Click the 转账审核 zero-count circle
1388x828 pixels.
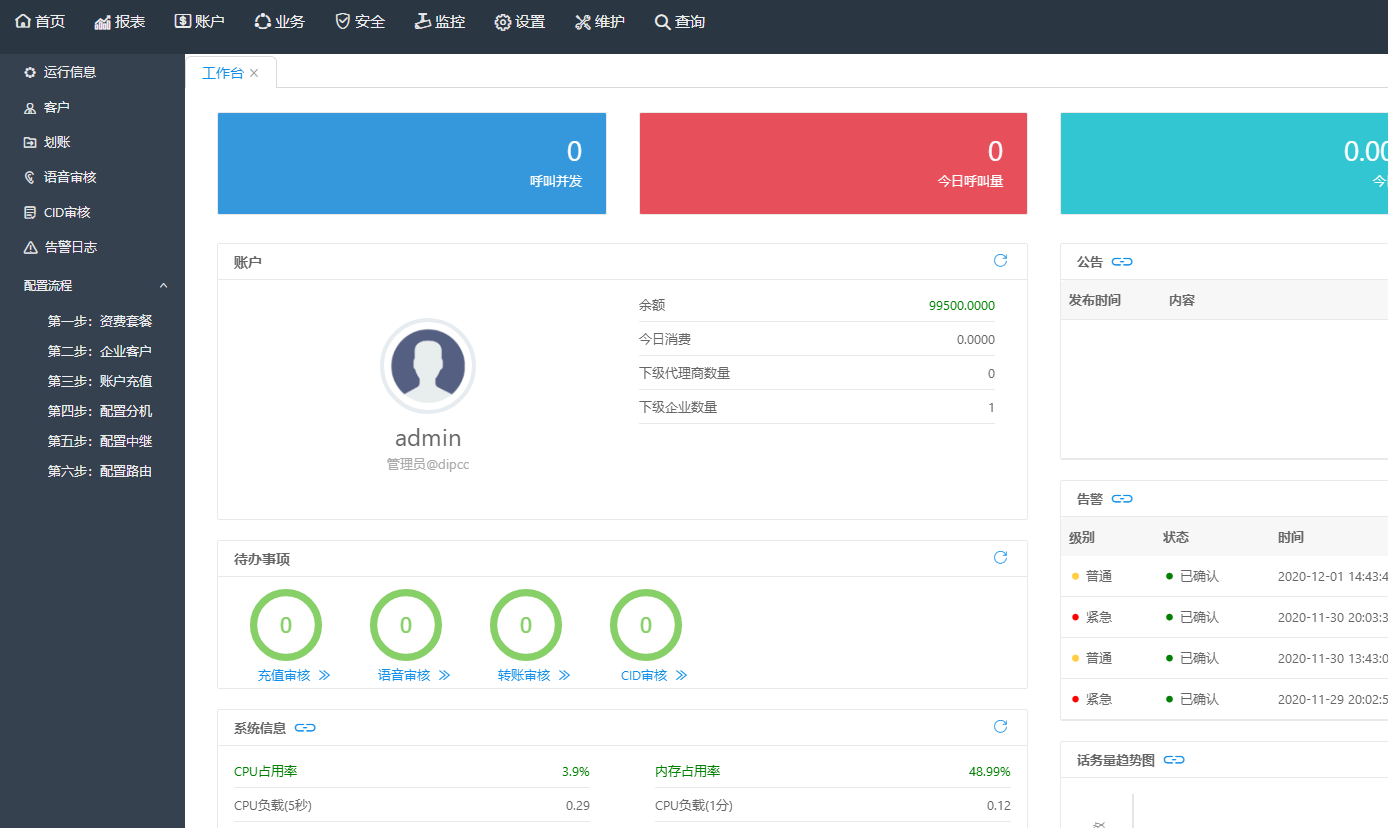526,625
